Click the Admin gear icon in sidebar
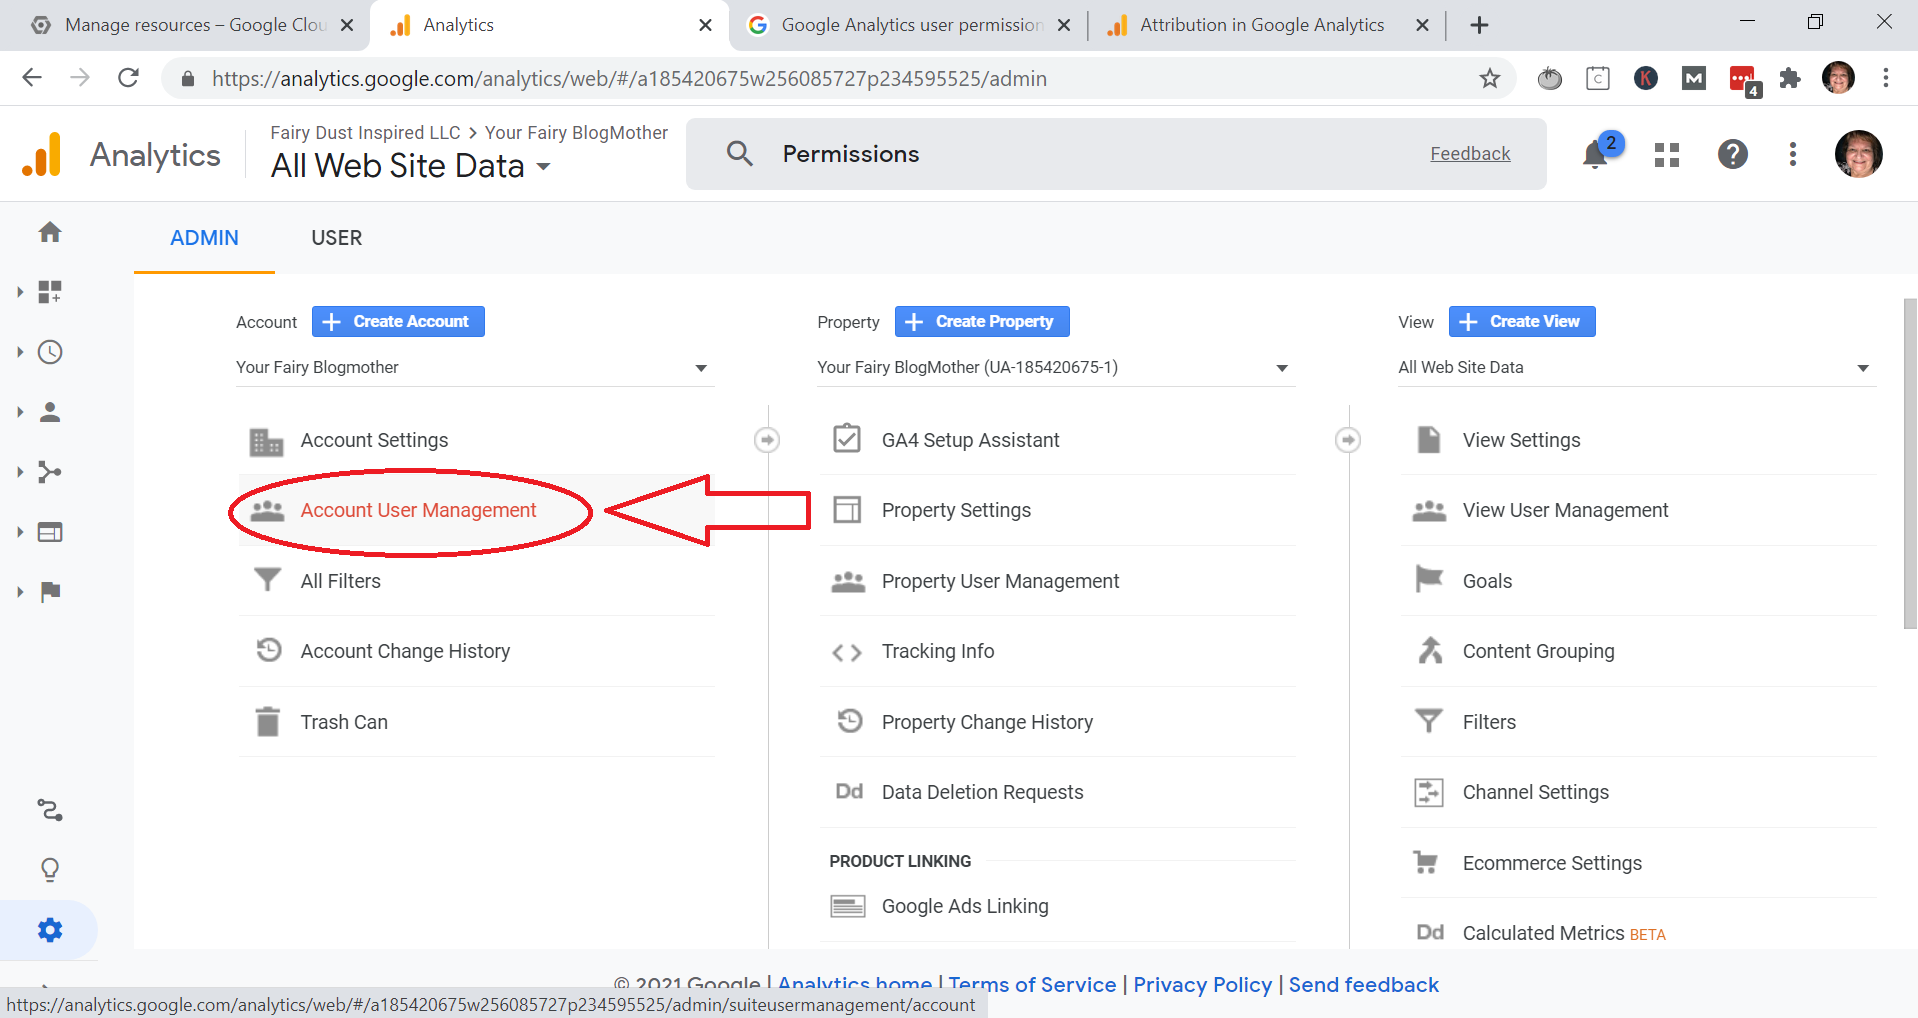The width and height of the screenshot is (1918, 1018). pyautogui.click(x=50, y=930)
